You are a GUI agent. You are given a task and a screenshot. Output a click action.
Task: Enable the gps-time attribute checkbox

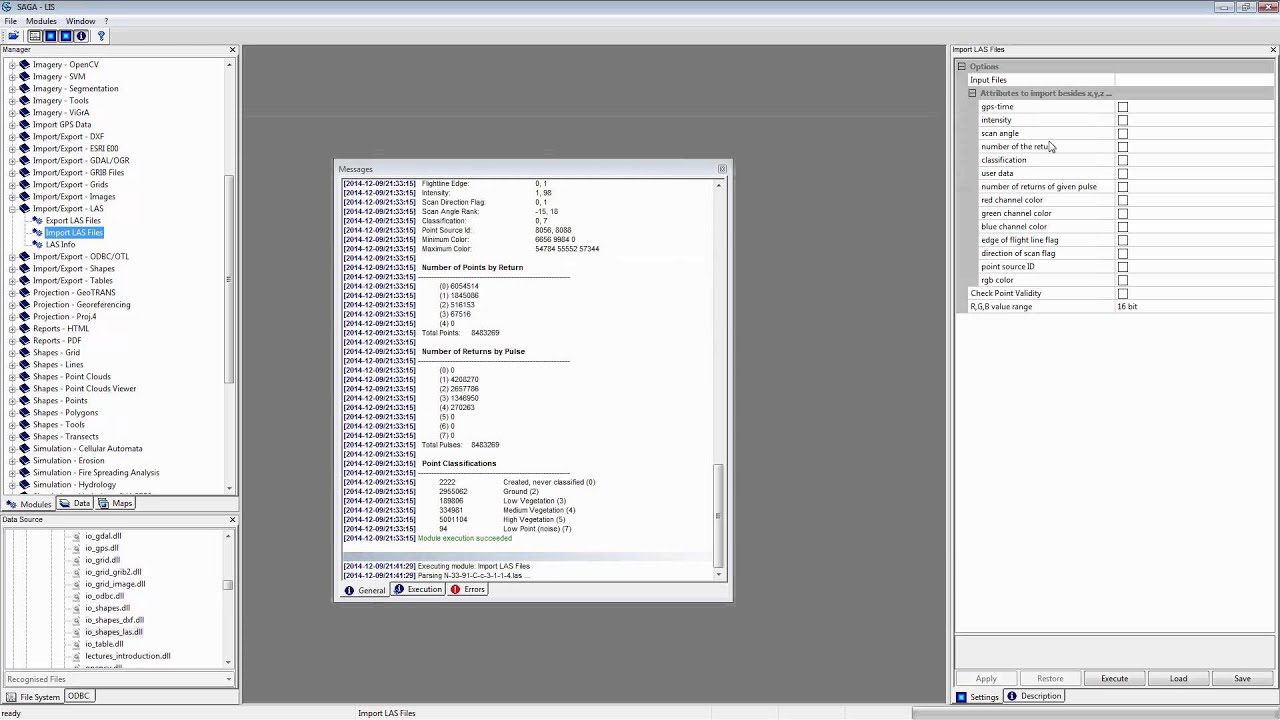coord(1122,107)
